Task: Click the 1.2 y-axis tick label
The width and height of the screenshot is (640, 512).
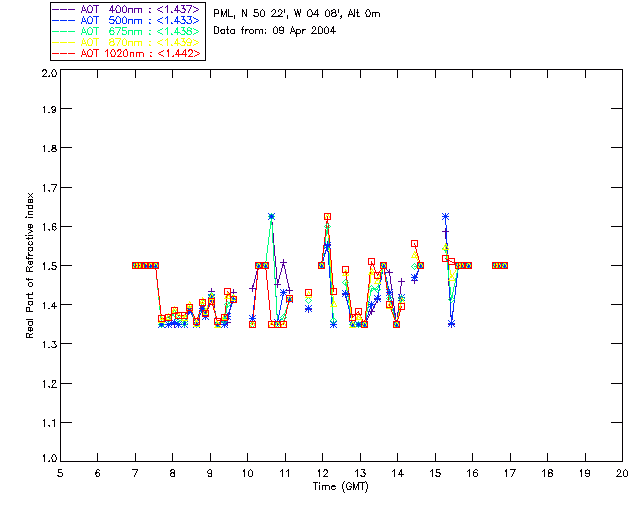Action: coord(49,384)
